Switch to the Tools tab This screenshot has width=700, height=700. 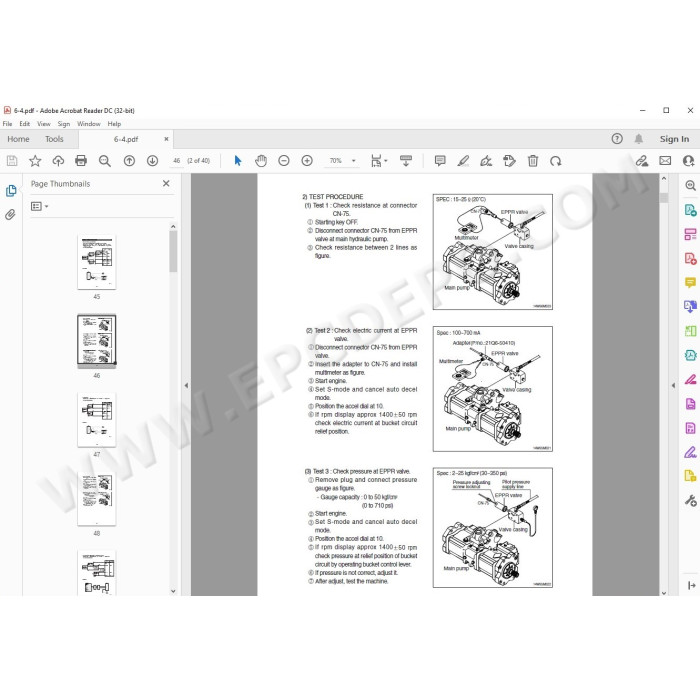coord(54,139)
